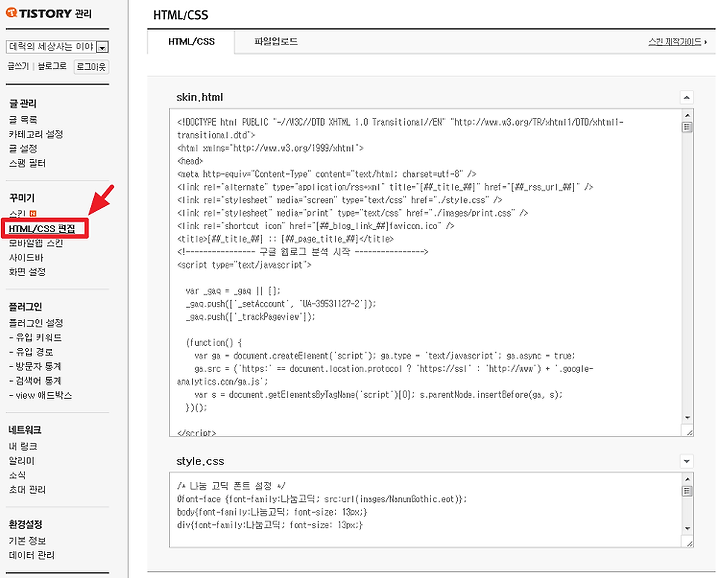Collapse the skin.html section
Screen dimensions: 720x578
pyautogui.click(x=686, y=97)
